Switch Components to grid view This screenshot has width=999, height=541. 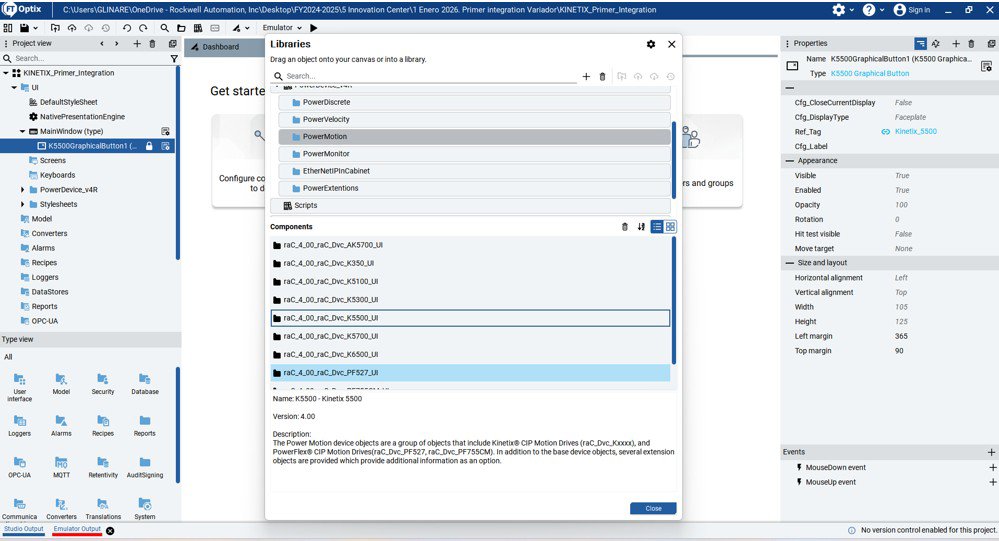[670, 227]
